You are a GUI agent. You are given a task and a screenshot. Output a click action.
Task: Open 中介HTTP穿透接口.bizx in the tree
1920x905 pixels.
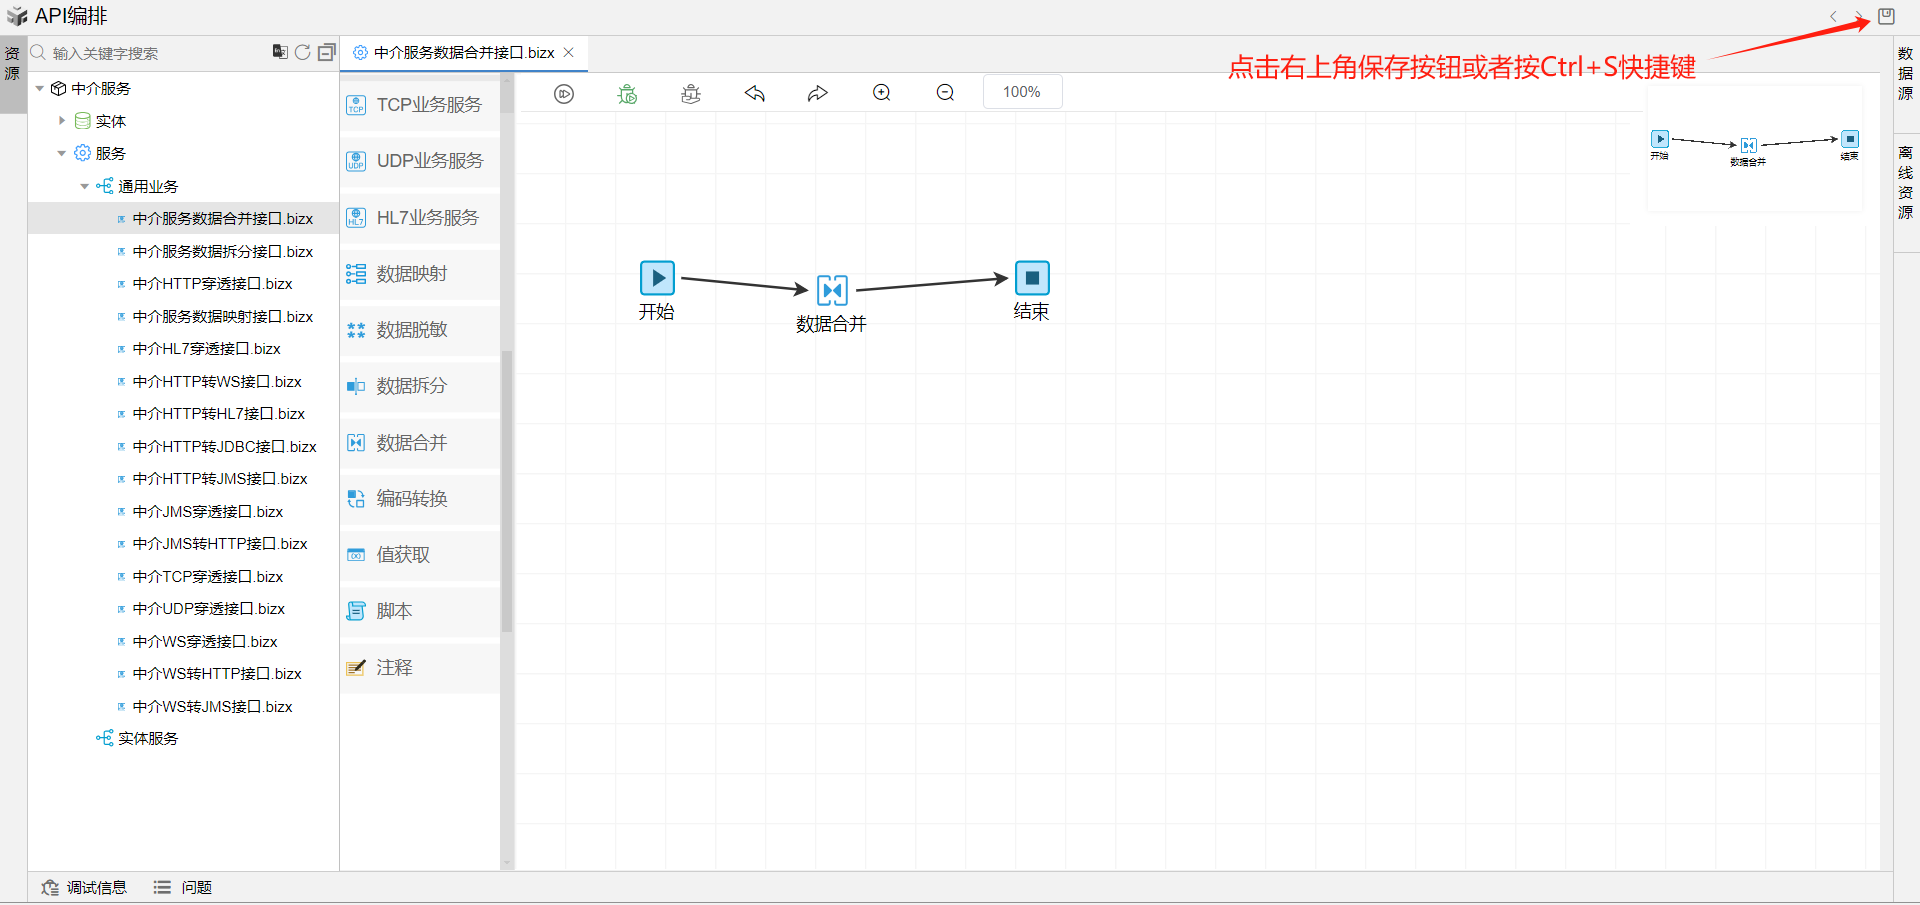212,284
